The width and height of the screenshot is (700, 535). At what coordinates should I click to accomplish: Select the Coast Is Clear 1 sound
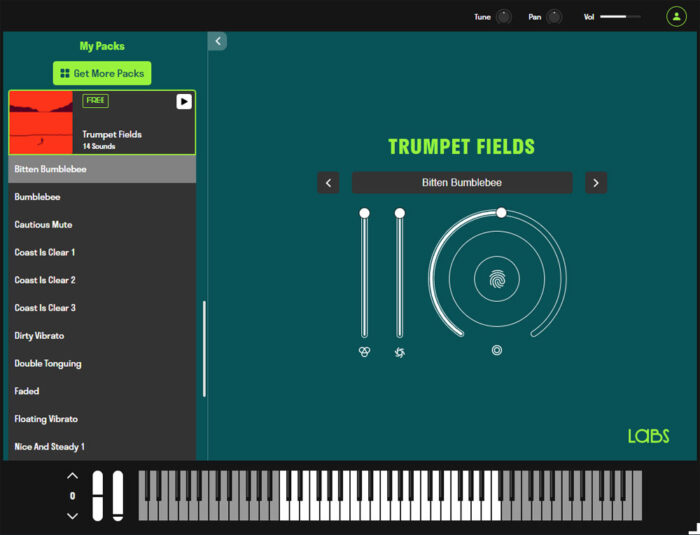[x=102, y=252]
